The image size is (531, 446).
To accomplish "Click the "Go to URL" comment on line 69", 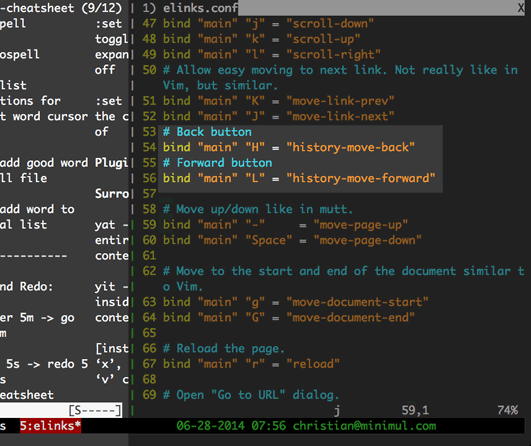I will pyautogui.click(x=248, y=395).
